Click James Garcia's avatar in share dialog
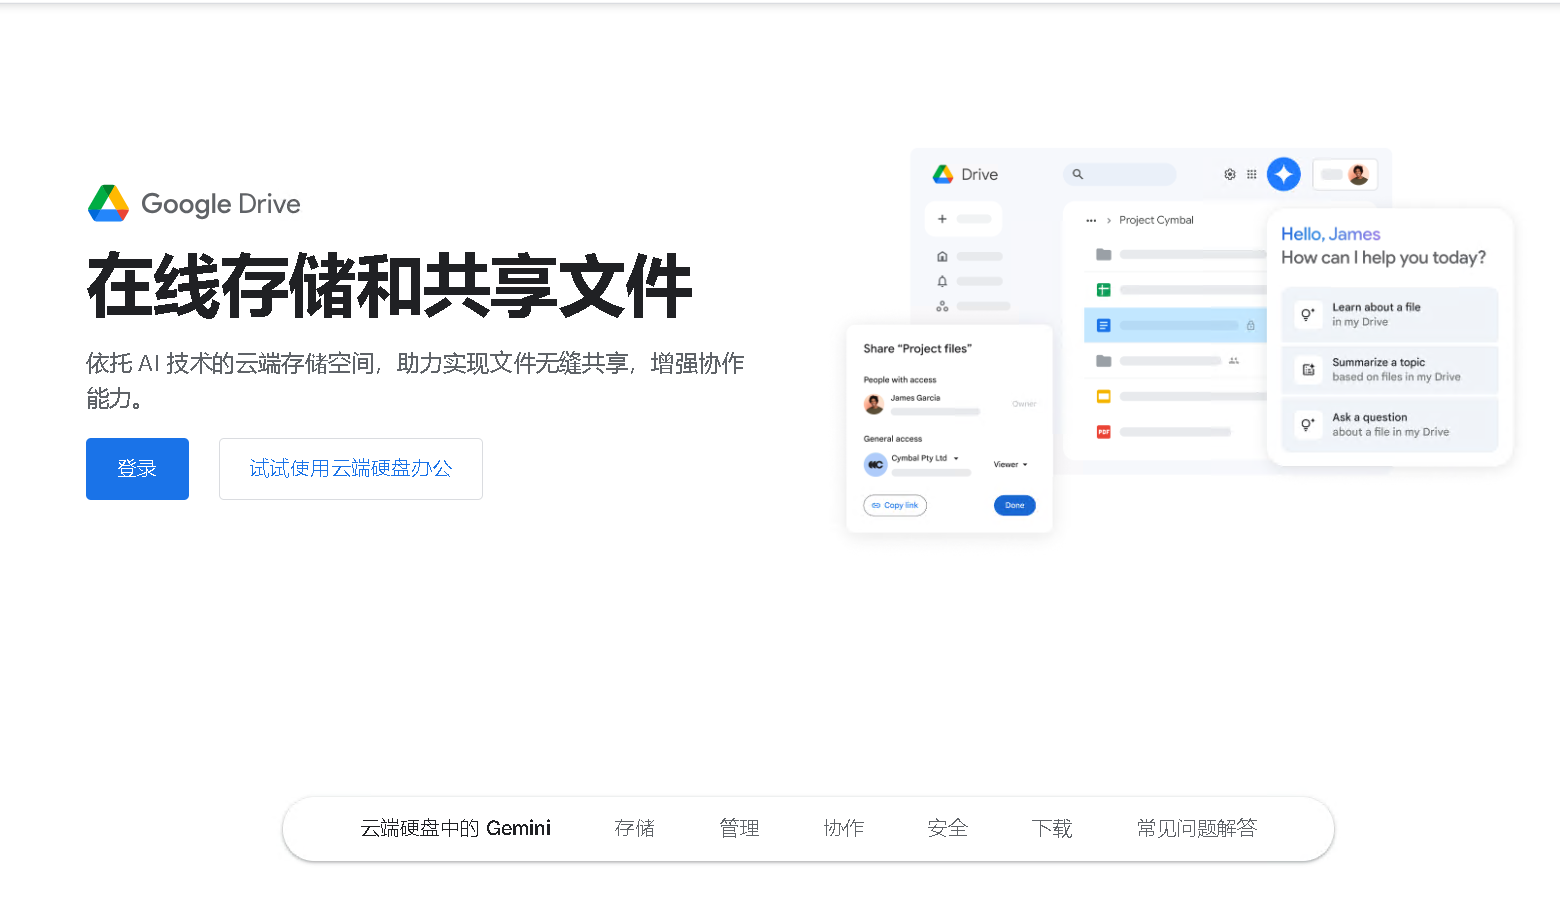The image size is (1560, 908). pyautogui.click(x=874, y=404)
